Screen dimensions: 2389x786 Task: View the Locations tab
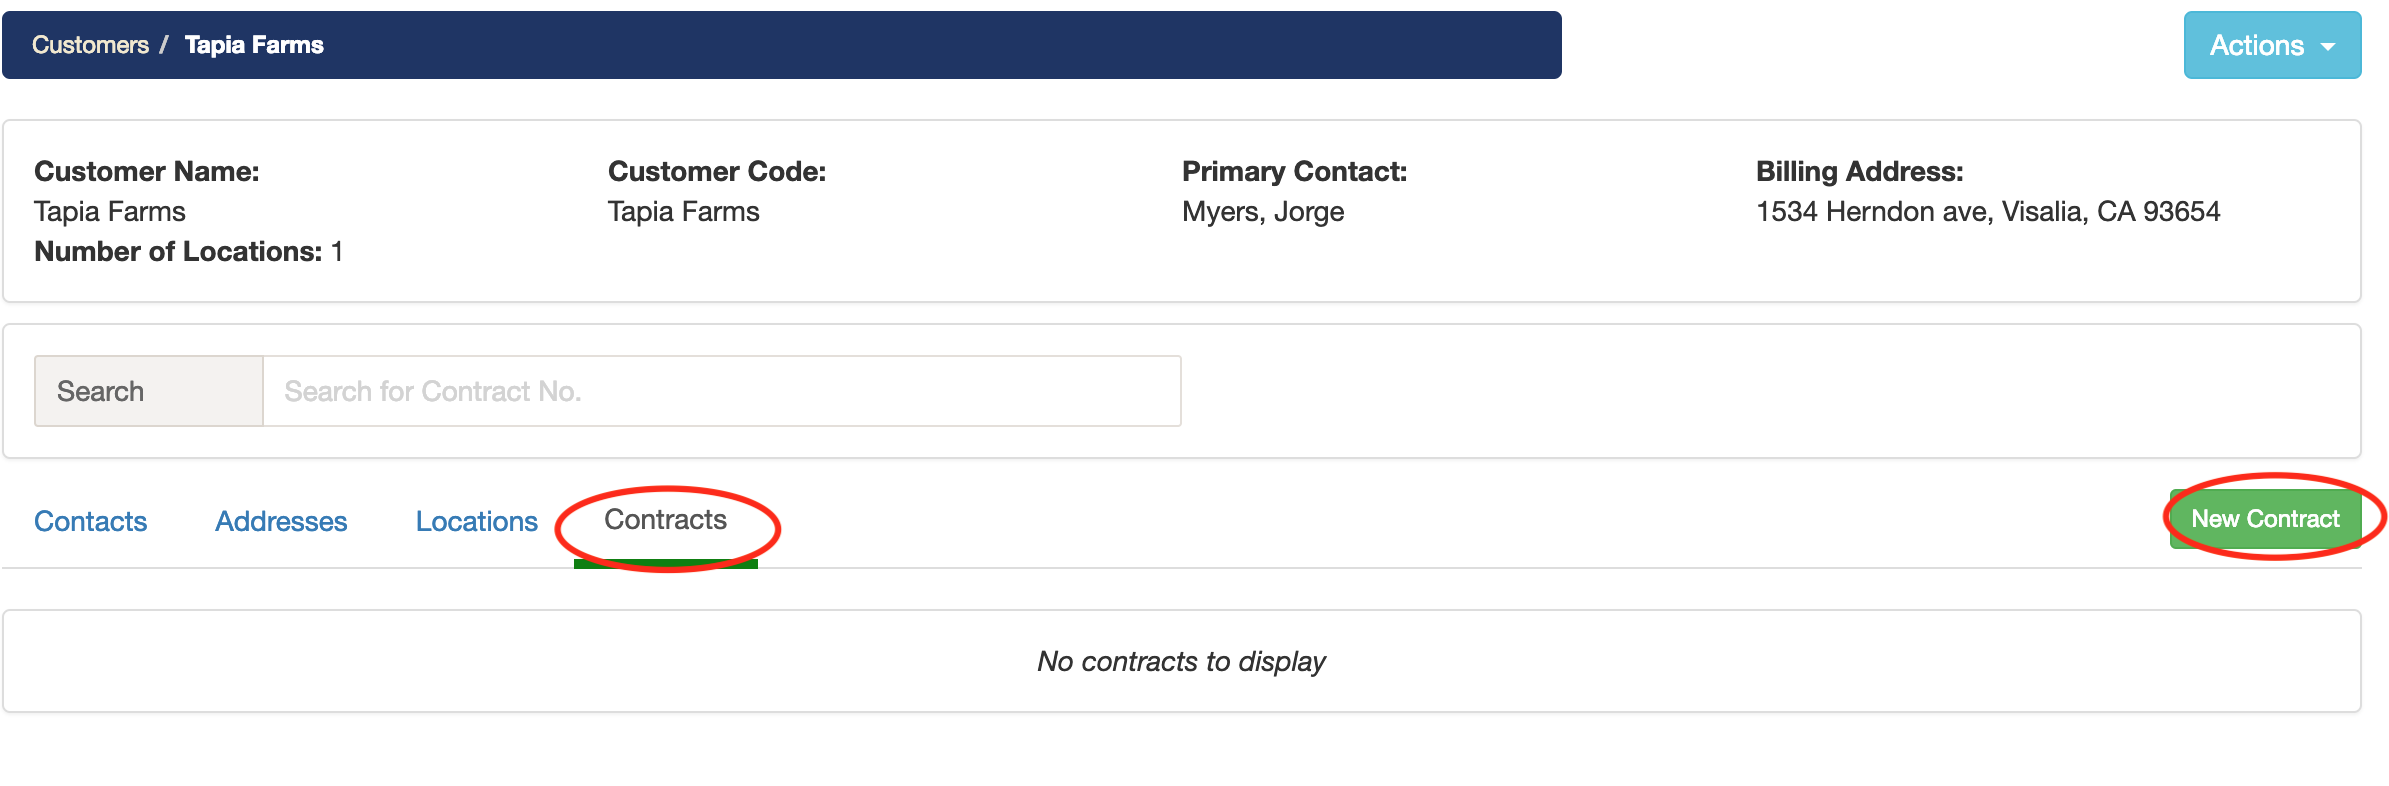coord(475,520)
